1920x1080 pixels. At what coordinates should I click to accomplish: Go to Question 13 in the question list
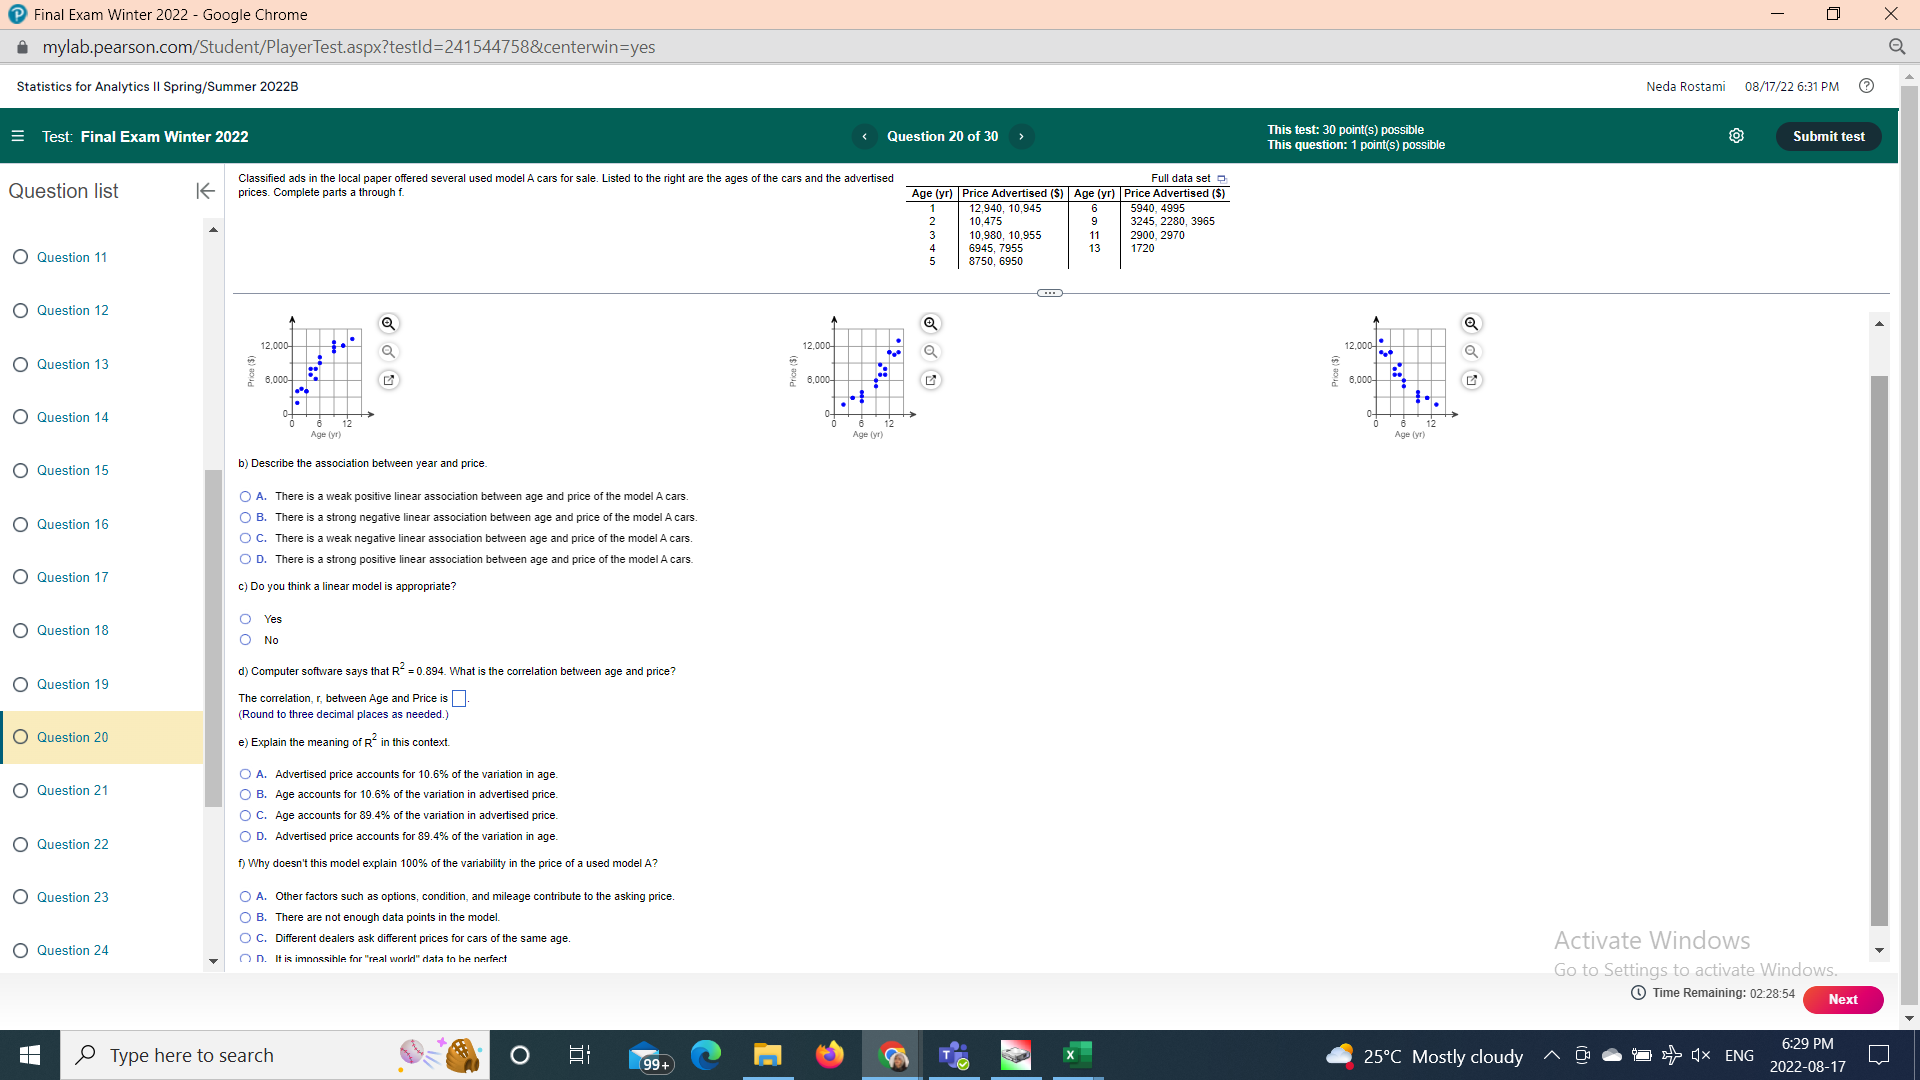tap(71, 364)
